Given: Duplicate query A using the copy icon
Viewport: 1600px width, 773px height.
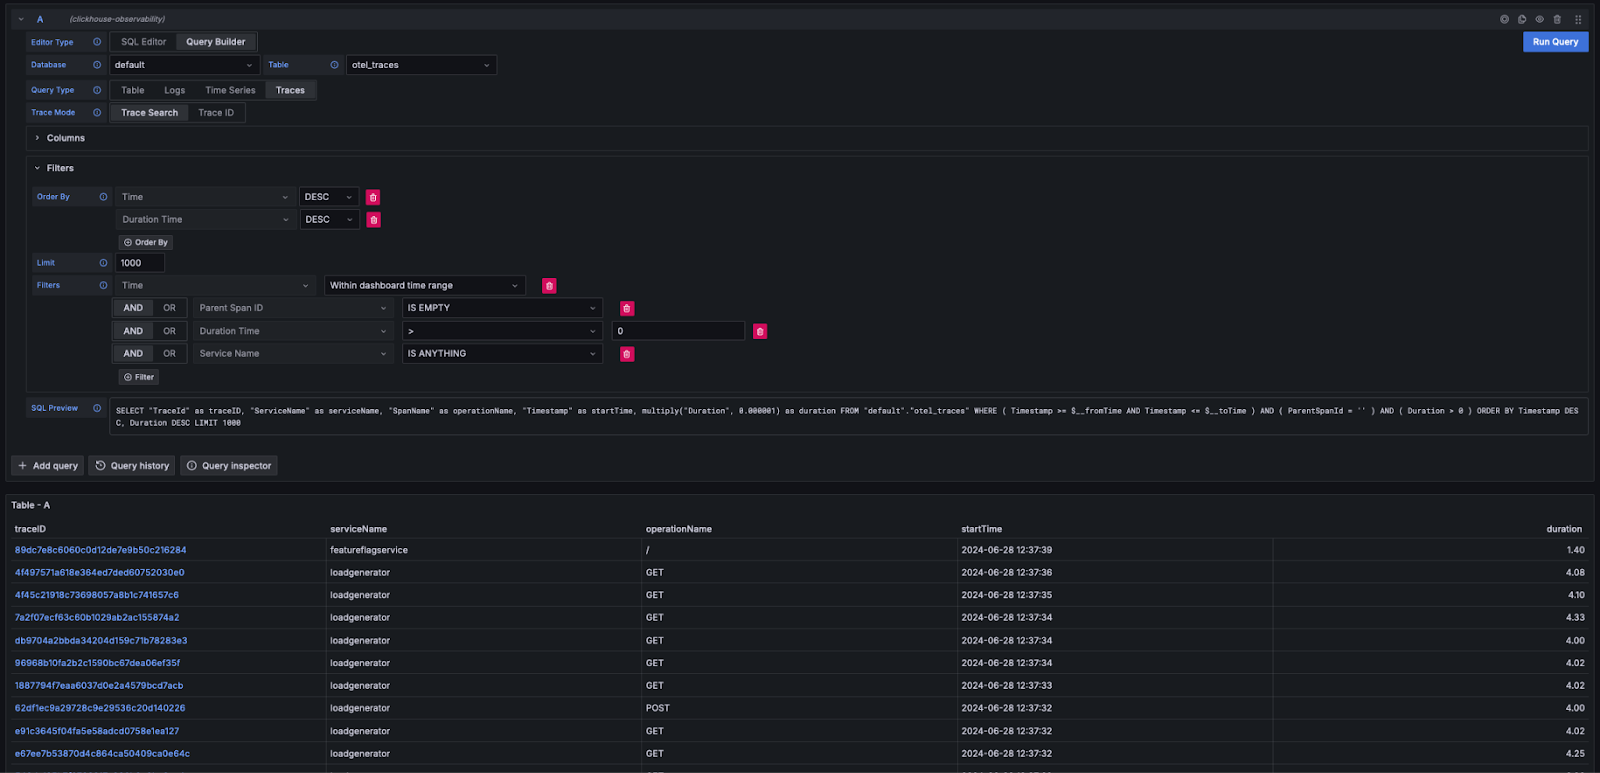Looking at the screenshot, I should click(x=1522, y=19).
